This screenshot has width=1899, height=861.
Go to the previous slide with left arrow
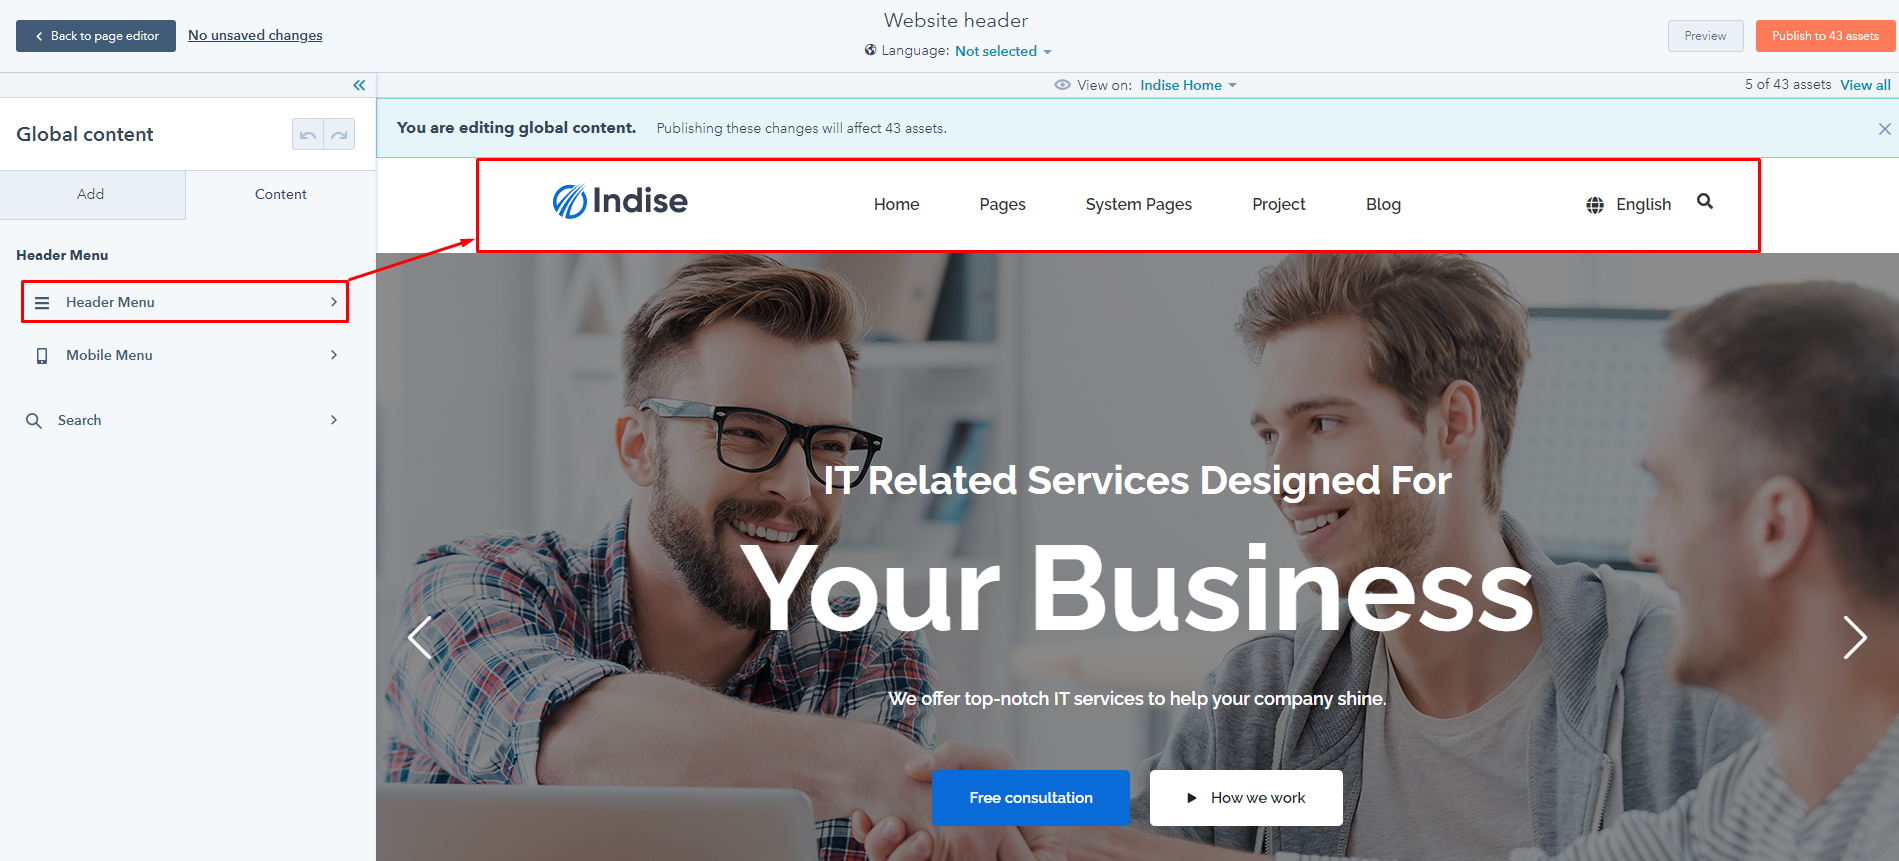pyautogui.click(x=420, y=637)
